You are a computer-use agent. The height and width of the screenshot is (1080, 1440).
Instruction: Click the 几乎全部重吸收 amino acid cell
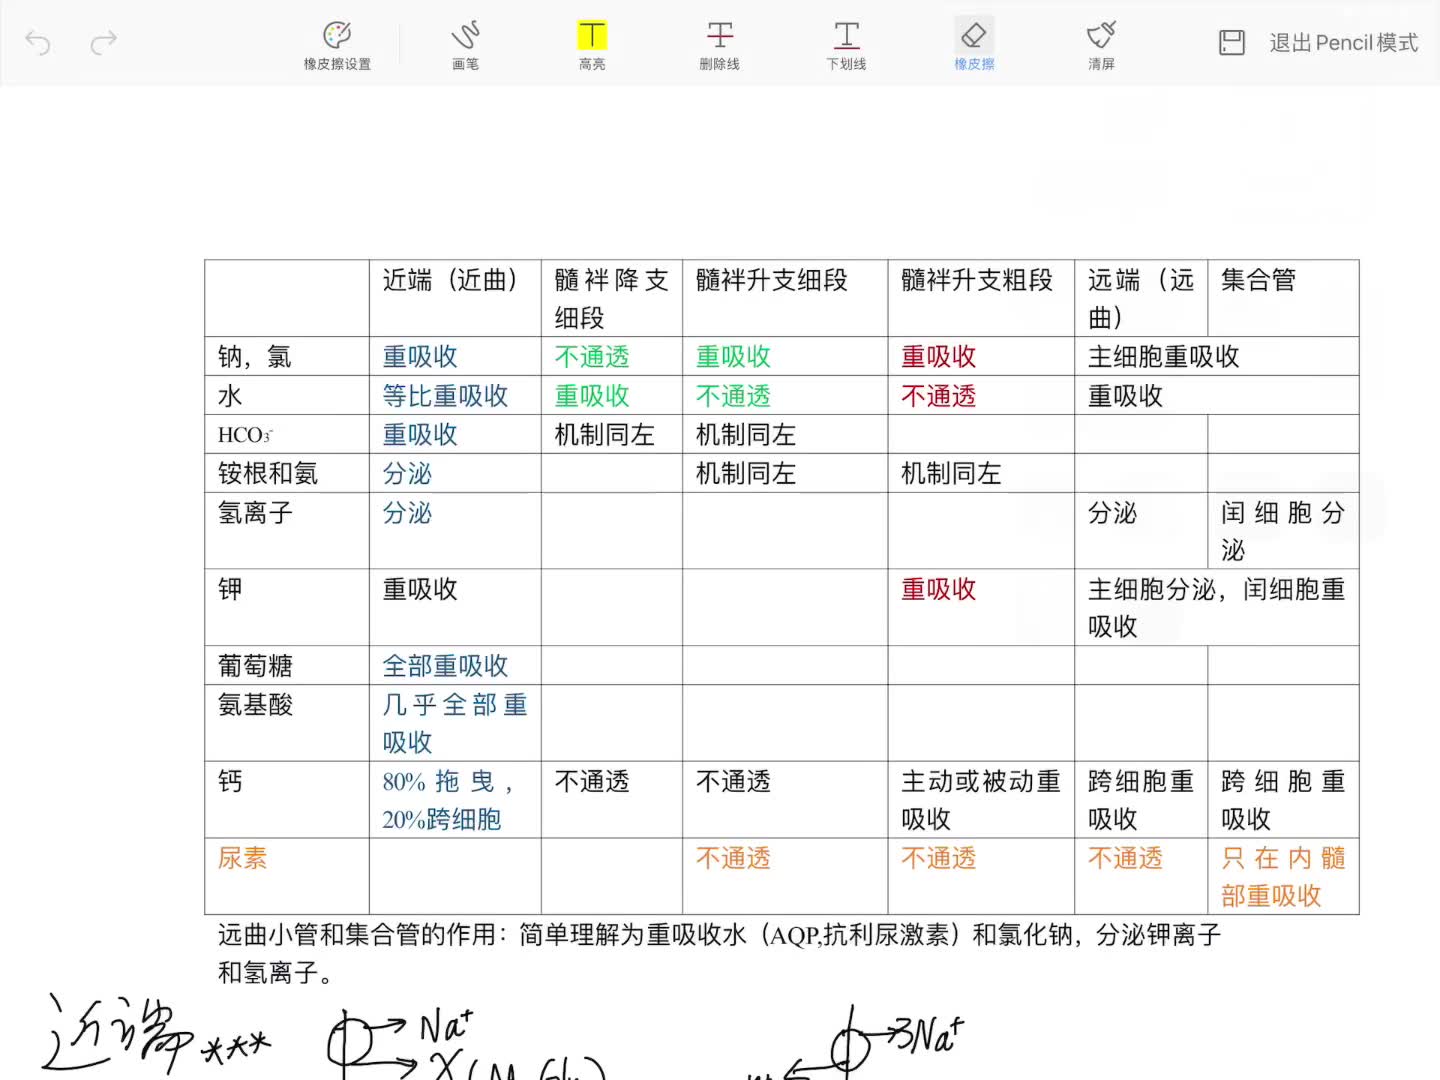pos(455,723)
